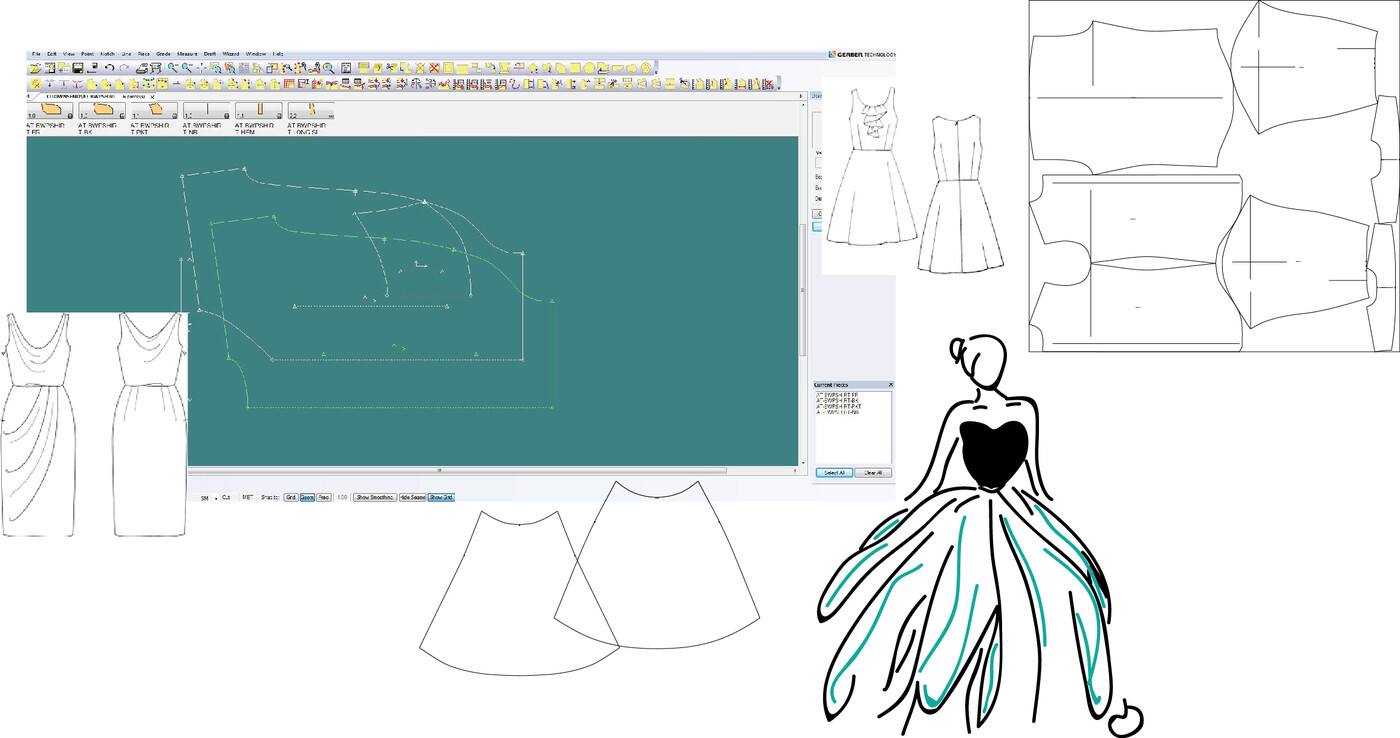This screenshot has width=1400, height=738.
Task: Click the Gerber Technology logo
Action: point(861,54)
